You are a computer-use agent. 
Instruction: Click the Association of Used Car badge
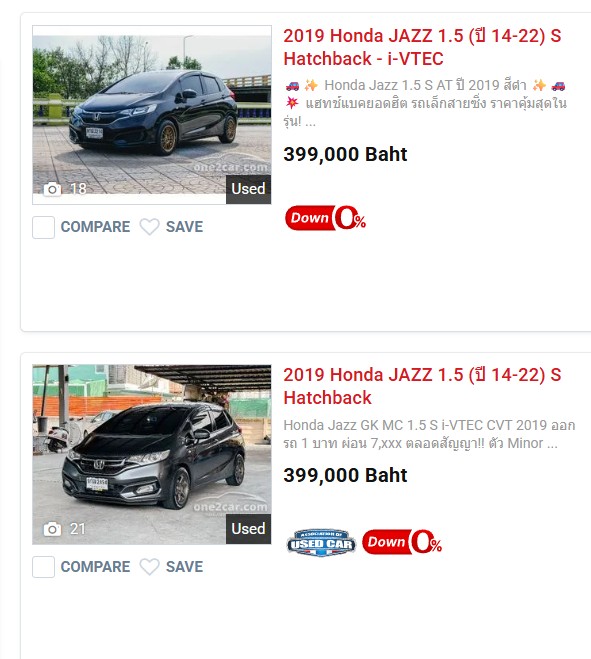click(x=321, y=543)
